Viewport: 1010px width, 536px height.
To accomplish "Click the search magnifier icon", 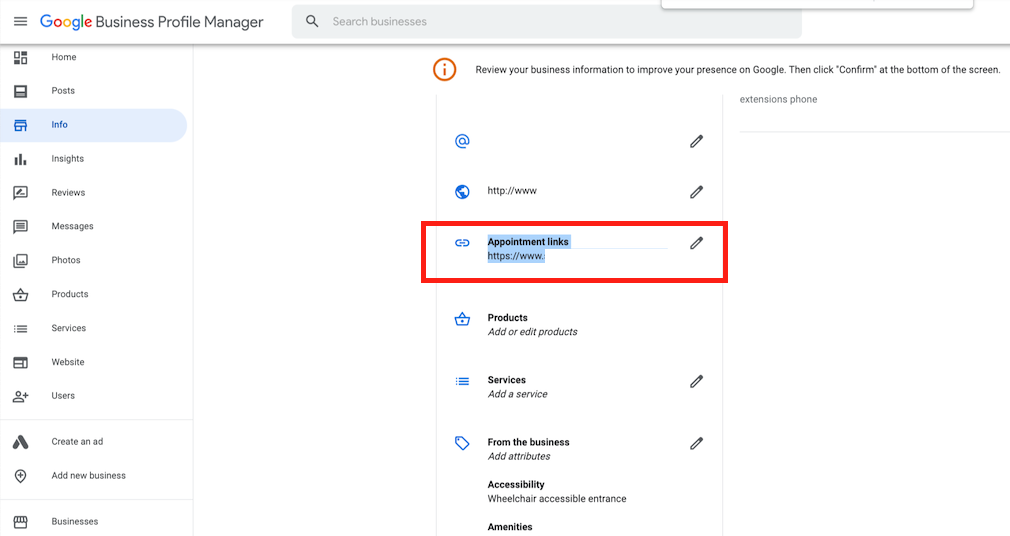I will pyautogui.click(x=312, y=21).
